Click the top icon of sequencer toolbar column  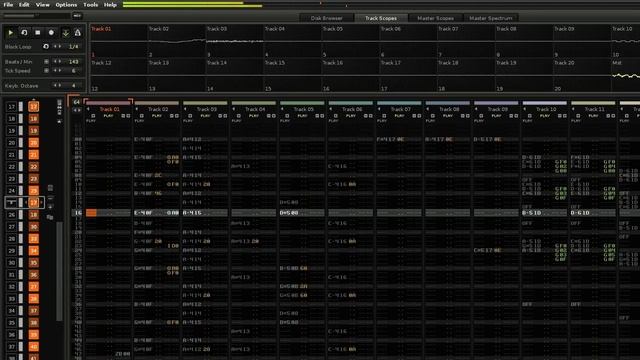click(x=60, y=102)
